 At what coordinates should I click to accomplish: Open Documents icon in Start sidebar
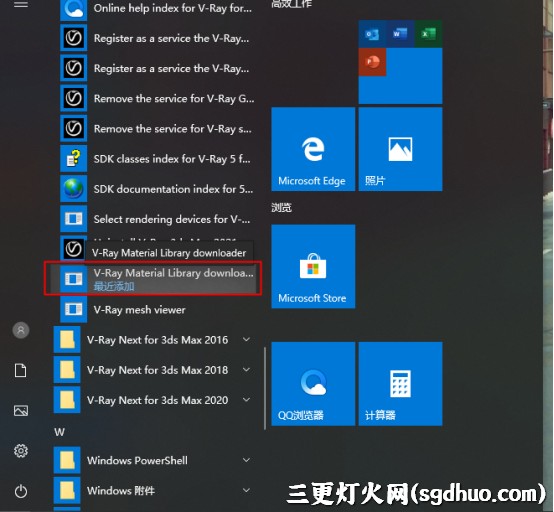[20, 370]
